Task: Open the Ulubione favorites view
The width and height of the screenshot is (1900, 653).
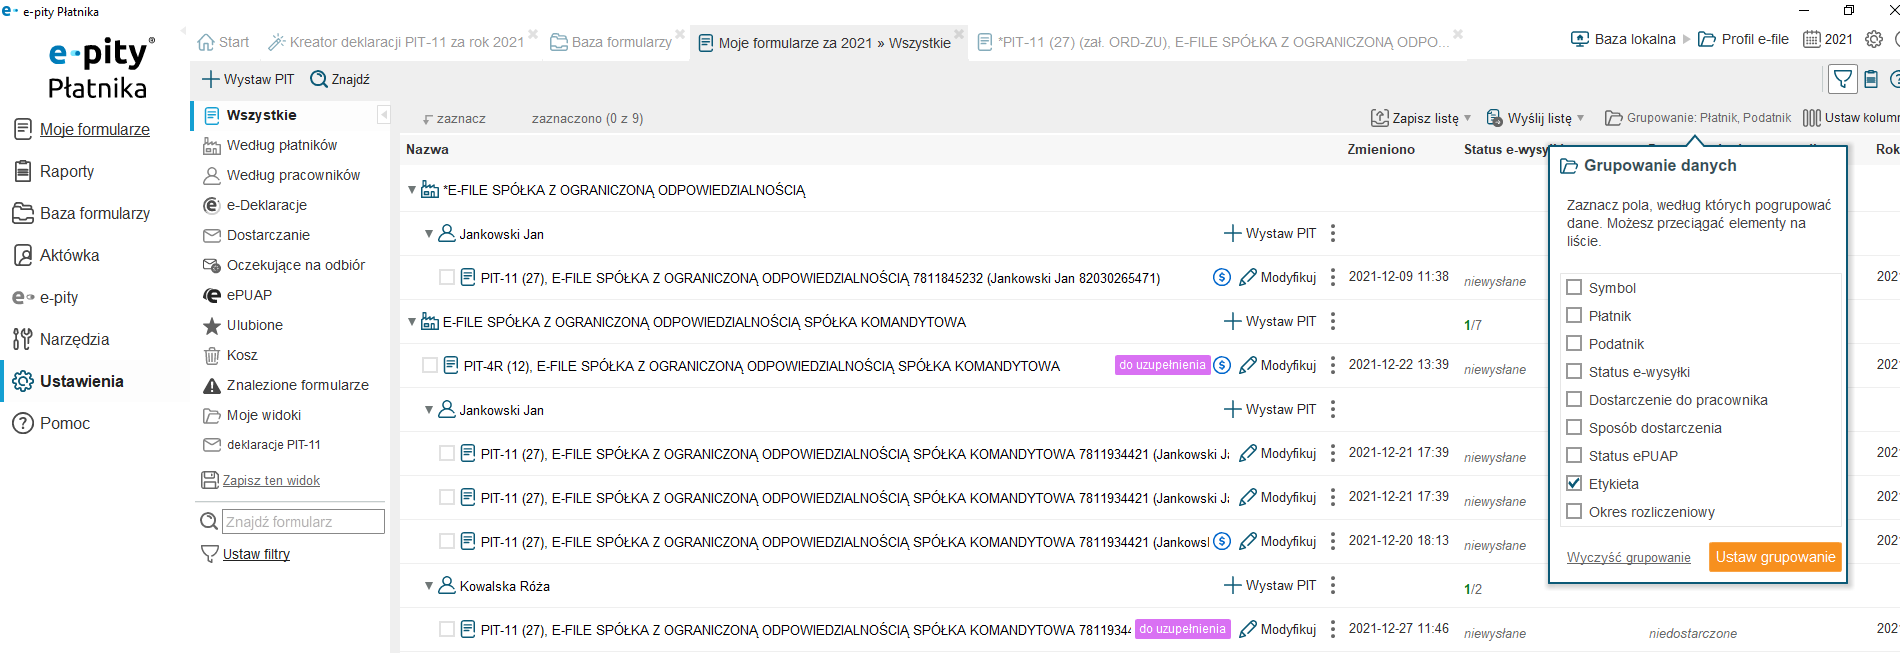Action: coord(243,325)
